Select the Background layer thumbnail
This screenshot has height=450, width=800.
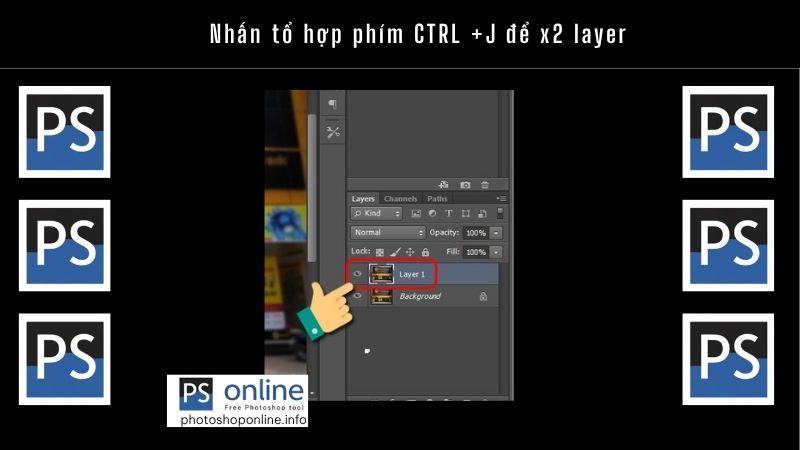381,296
